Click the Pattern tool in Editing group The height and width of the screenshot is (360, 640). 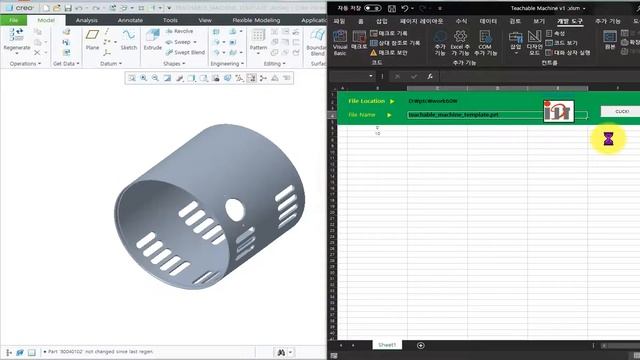click(258, 40)
